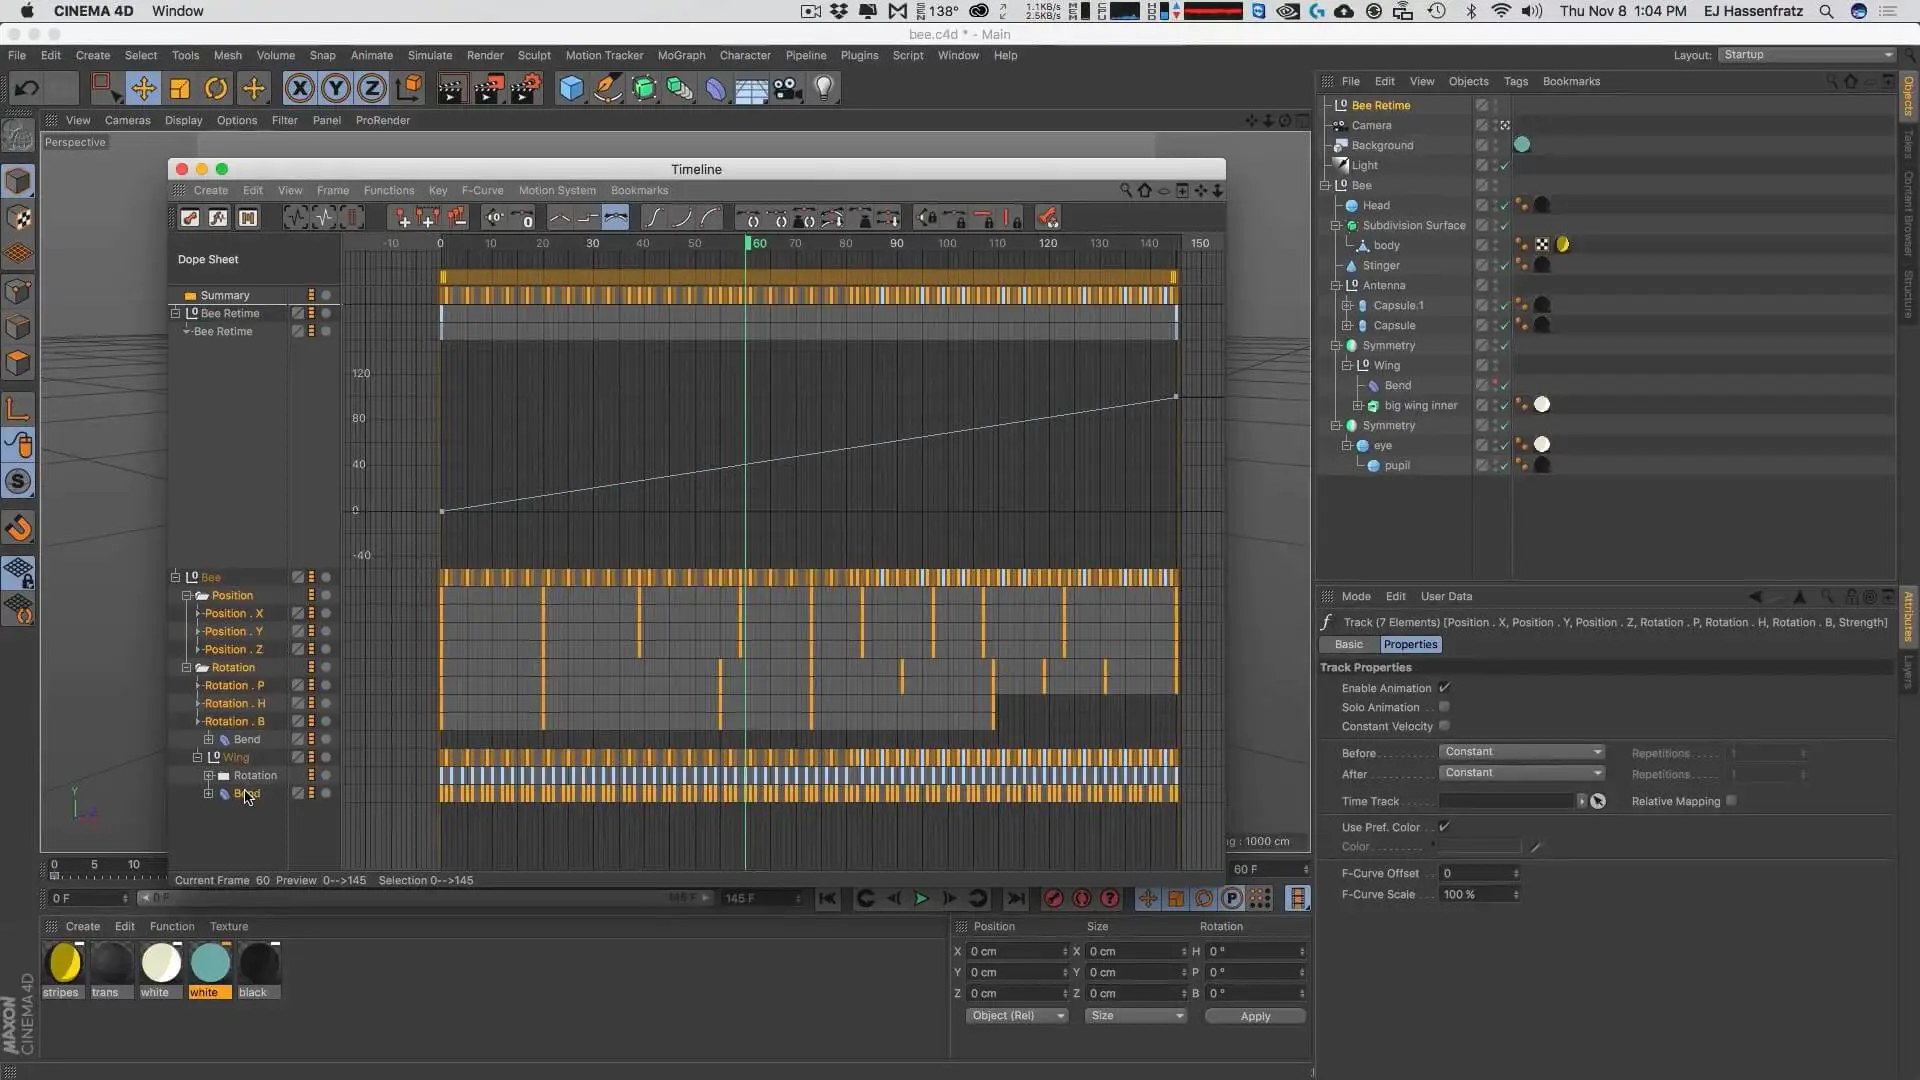Click the spline Pen tool icon

click(x=608, y=89)
